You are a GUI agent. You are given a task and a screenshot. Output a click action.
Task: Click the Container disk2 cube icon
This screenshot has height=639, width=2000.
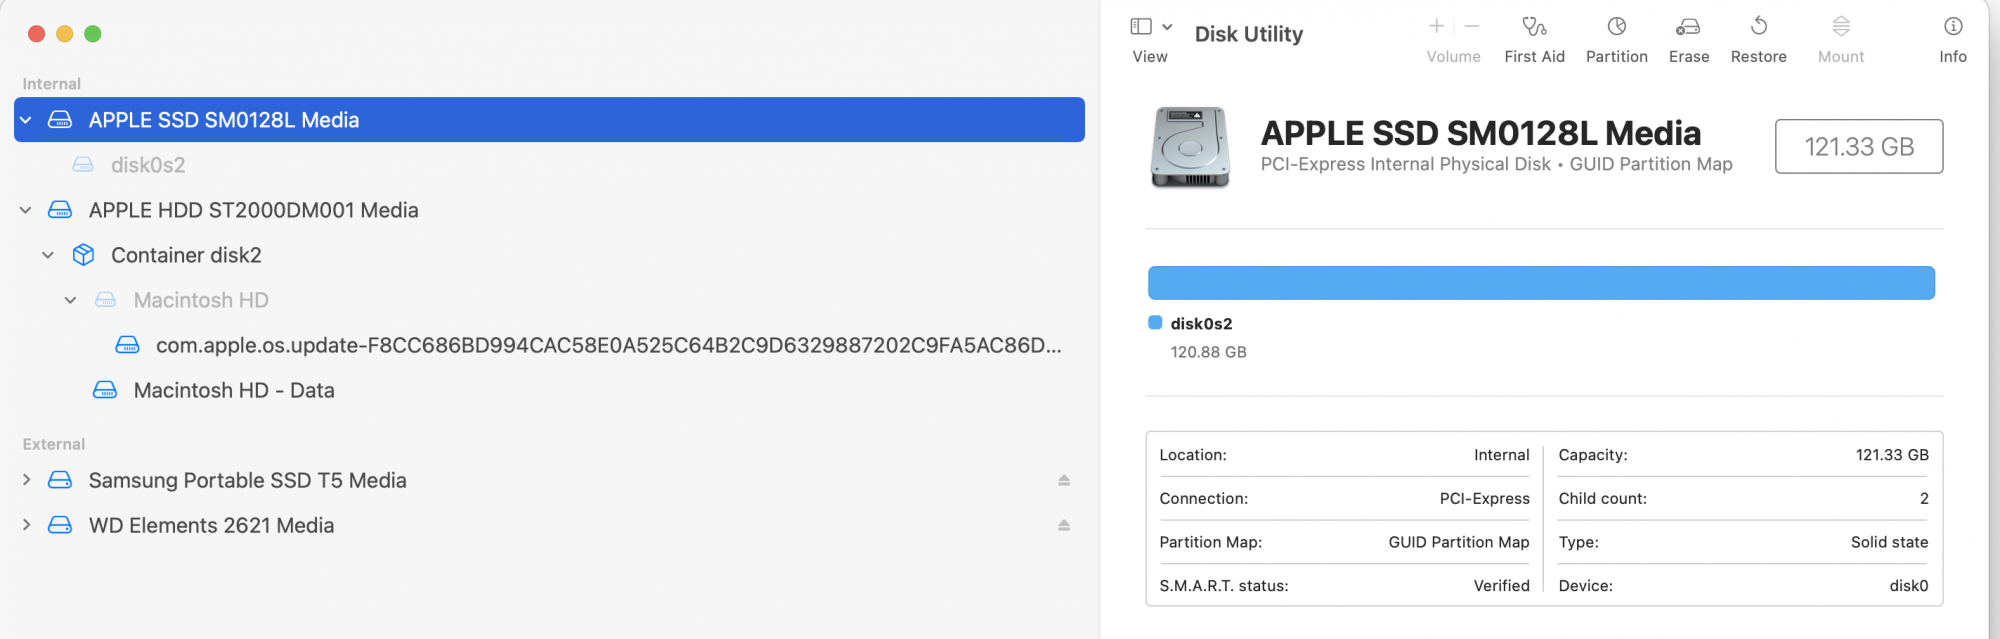click(83, 255)
